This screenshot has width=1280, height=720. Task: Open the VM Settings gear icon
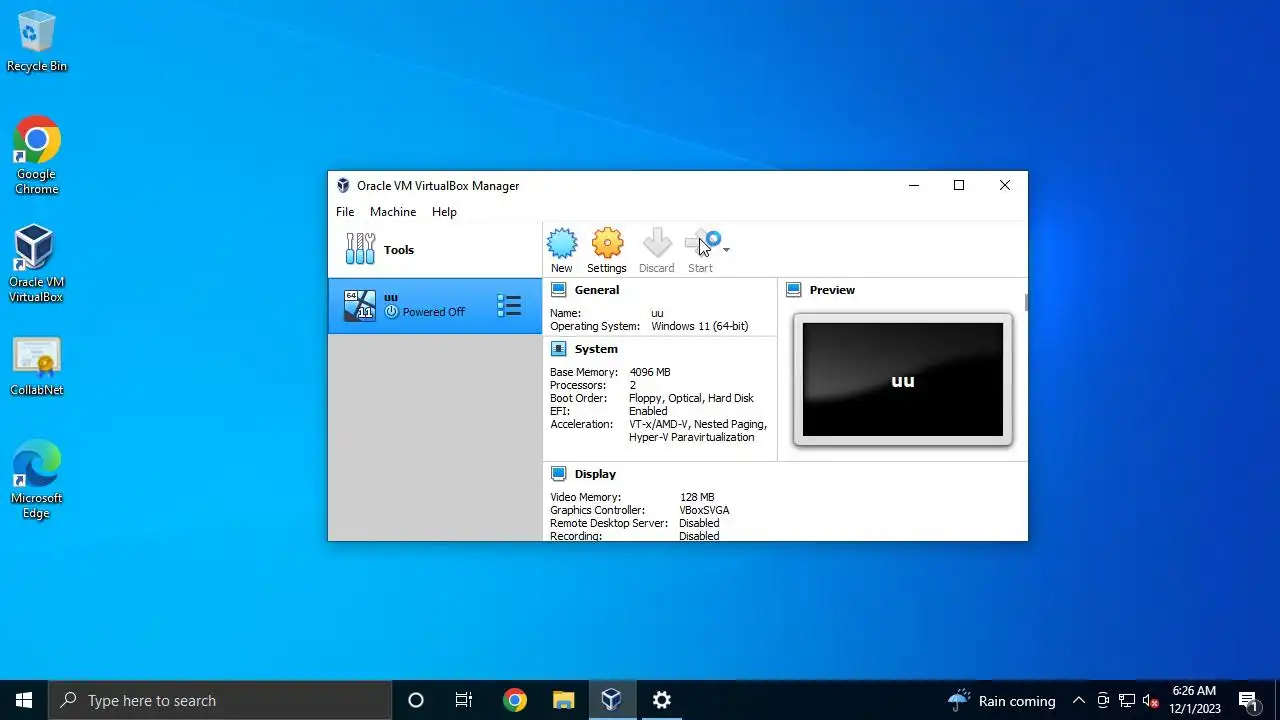point(607,243)
